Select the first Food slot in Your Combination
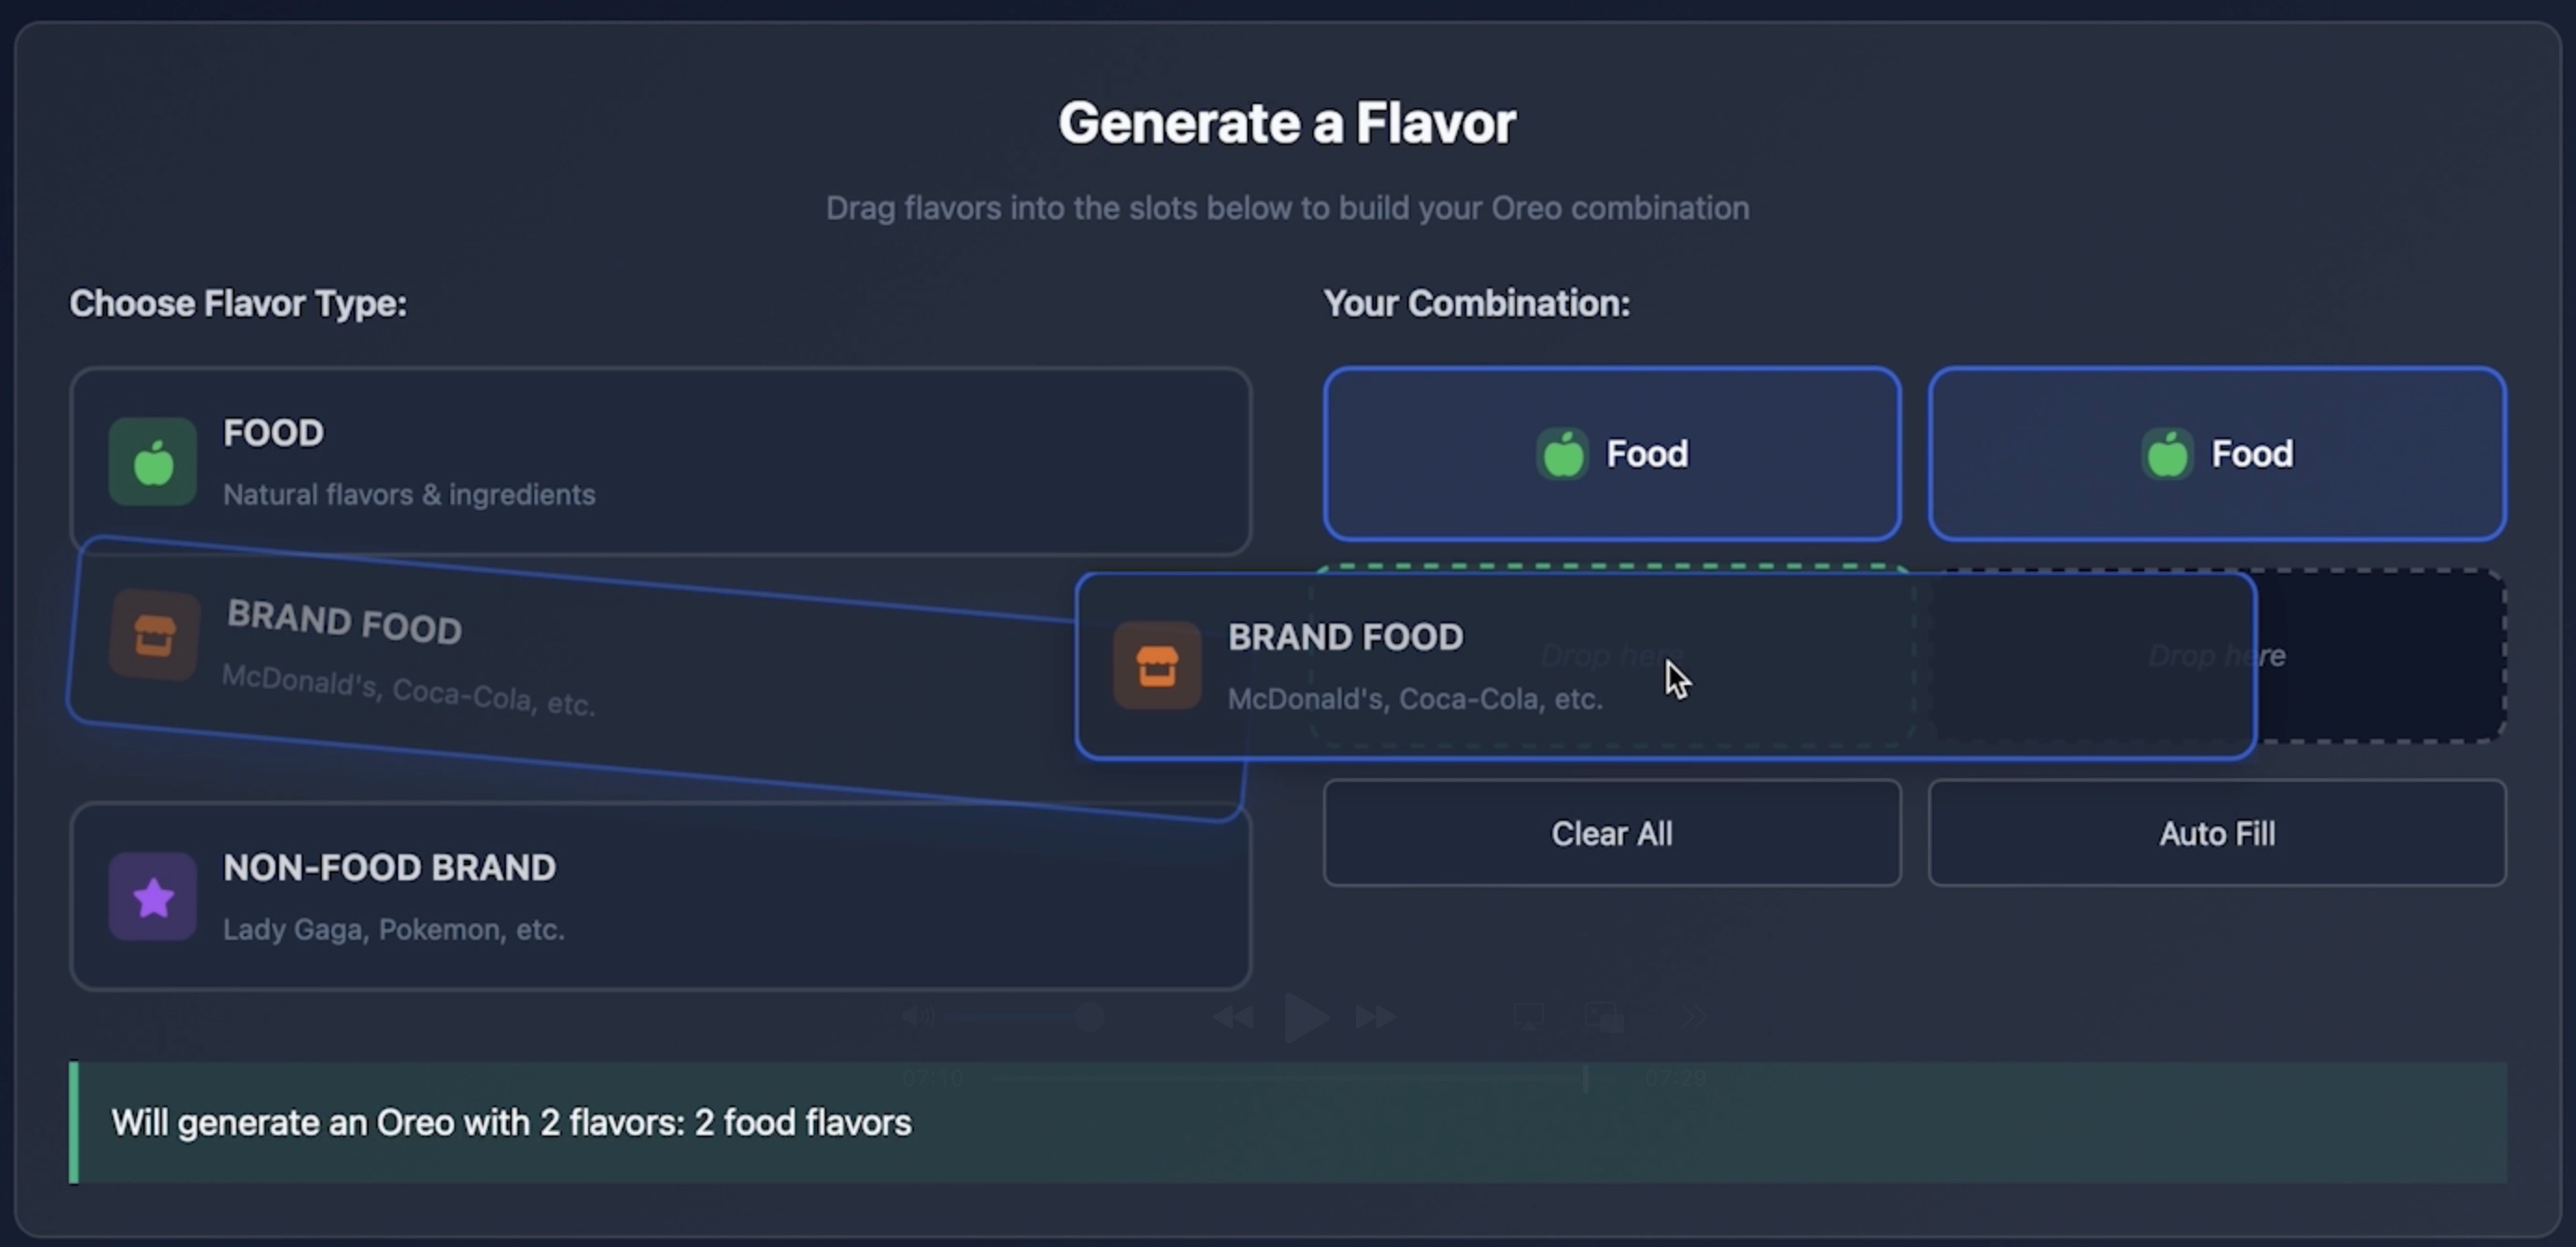 click(1611, 453)
